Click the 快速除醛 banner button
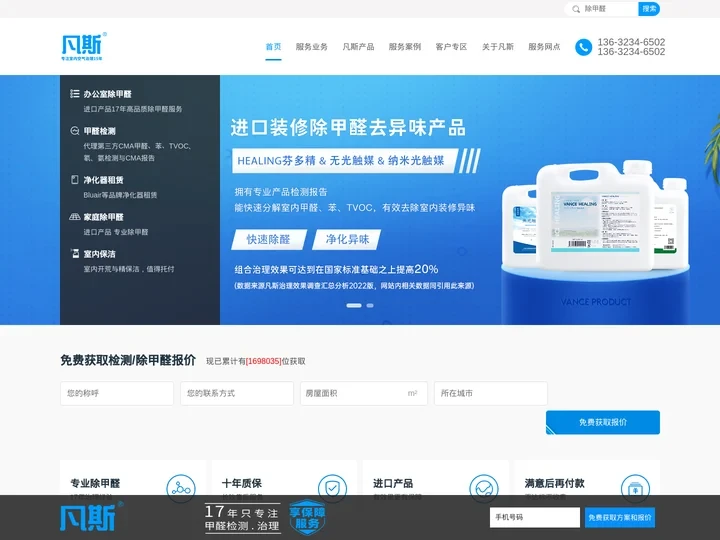The image size is (720, 540). 269,240
